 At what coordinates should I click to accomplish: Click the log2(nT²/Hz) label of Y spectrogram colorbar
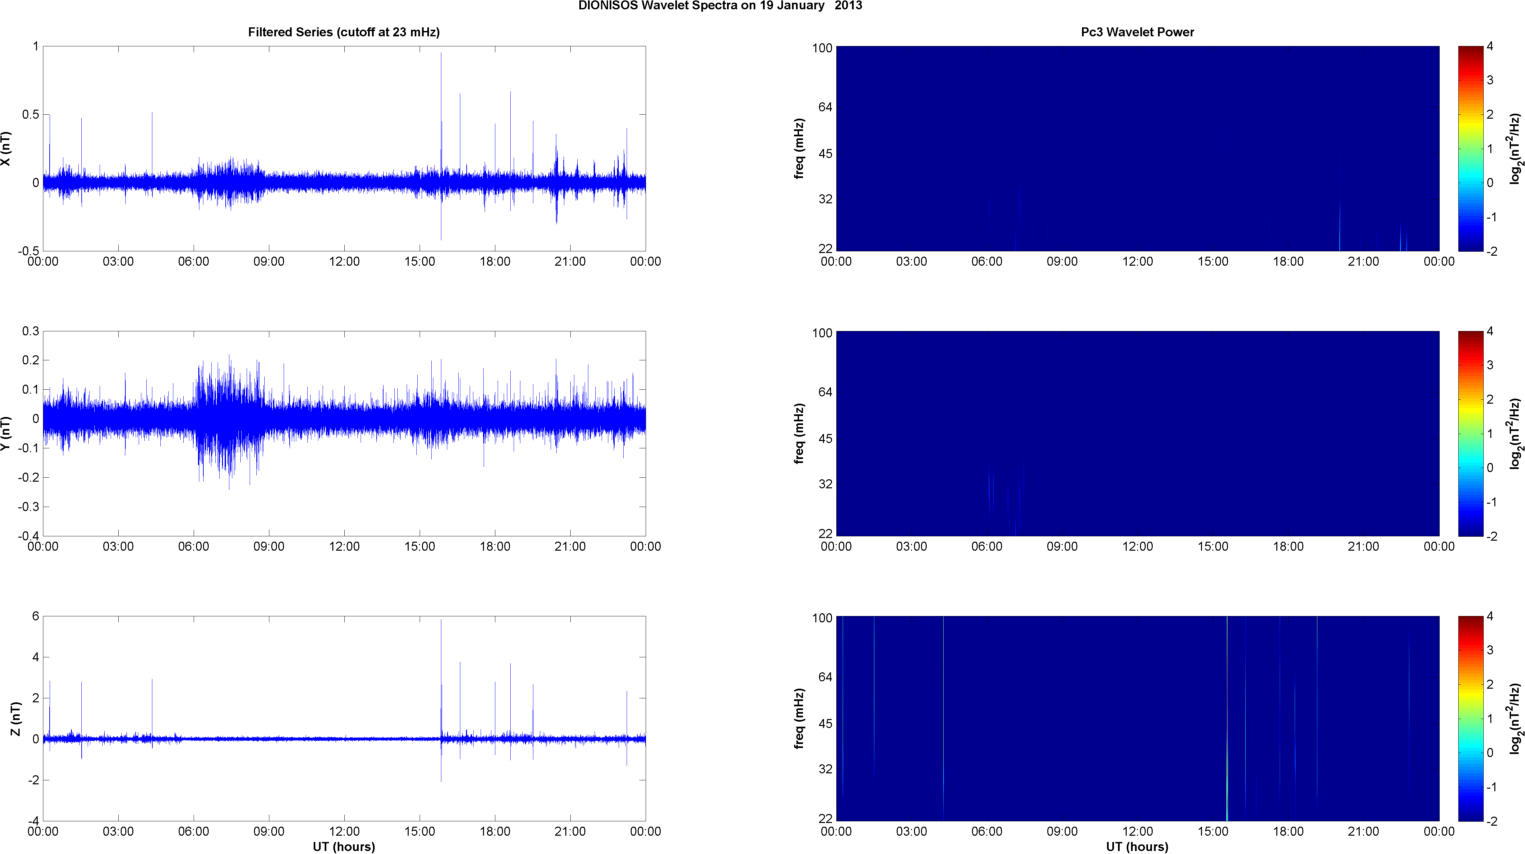1516,434
